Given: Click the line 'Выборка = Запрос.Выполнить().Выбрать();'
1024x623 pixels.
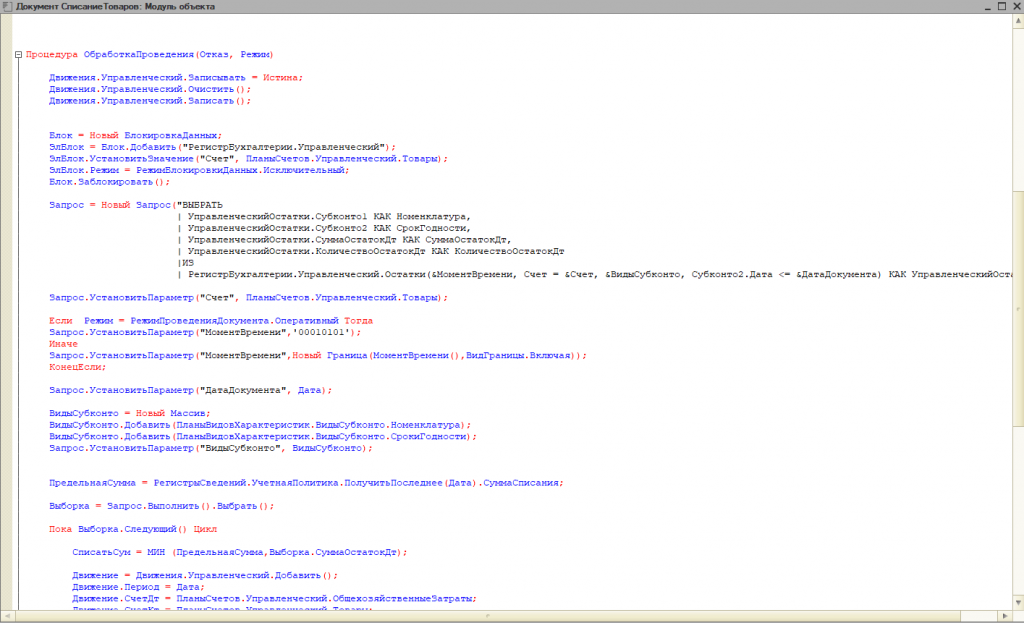Looking at the screenshot, I should [x=161, y=506].
